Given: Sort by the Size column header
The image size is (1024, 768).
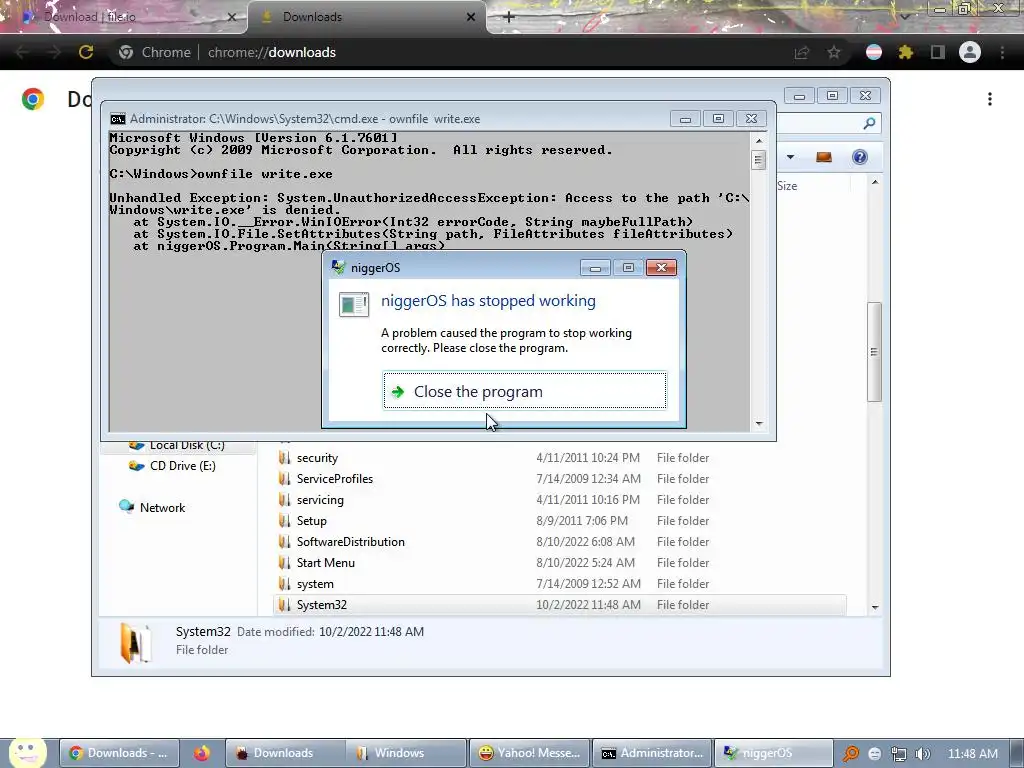Looking at the screenshot, I should [x=787, y=185].
